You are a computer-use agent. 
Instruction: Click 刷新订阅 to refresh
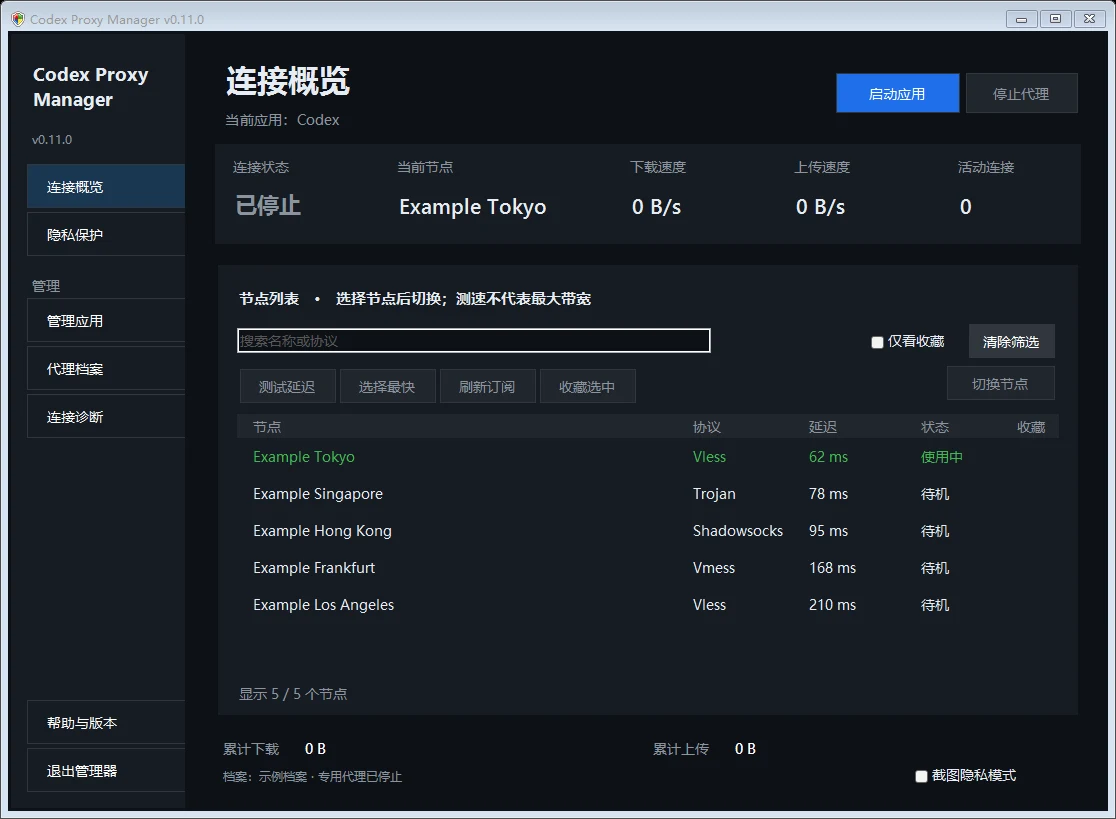click(488, 386)
